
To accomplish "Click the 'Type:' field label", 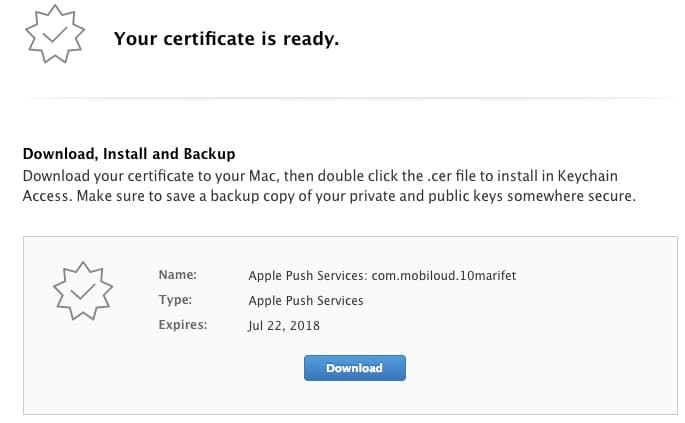I will point(175,300).
